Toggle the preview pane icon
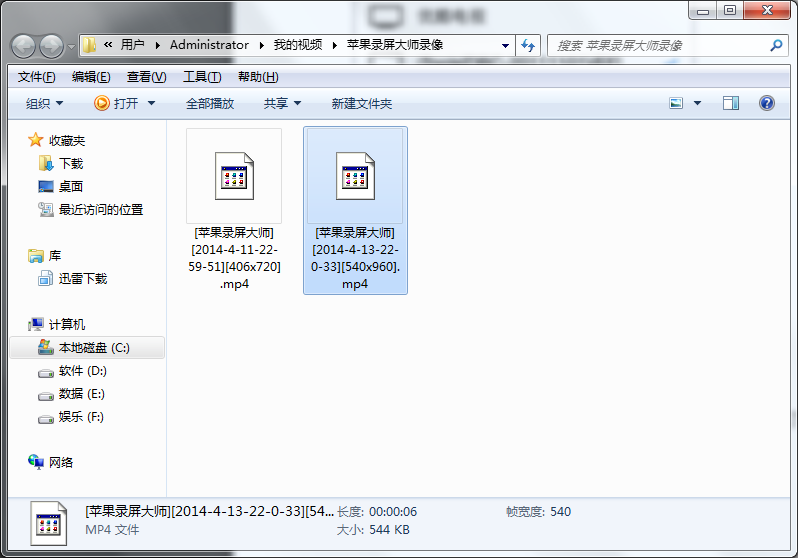 click(x=731, y=103)
